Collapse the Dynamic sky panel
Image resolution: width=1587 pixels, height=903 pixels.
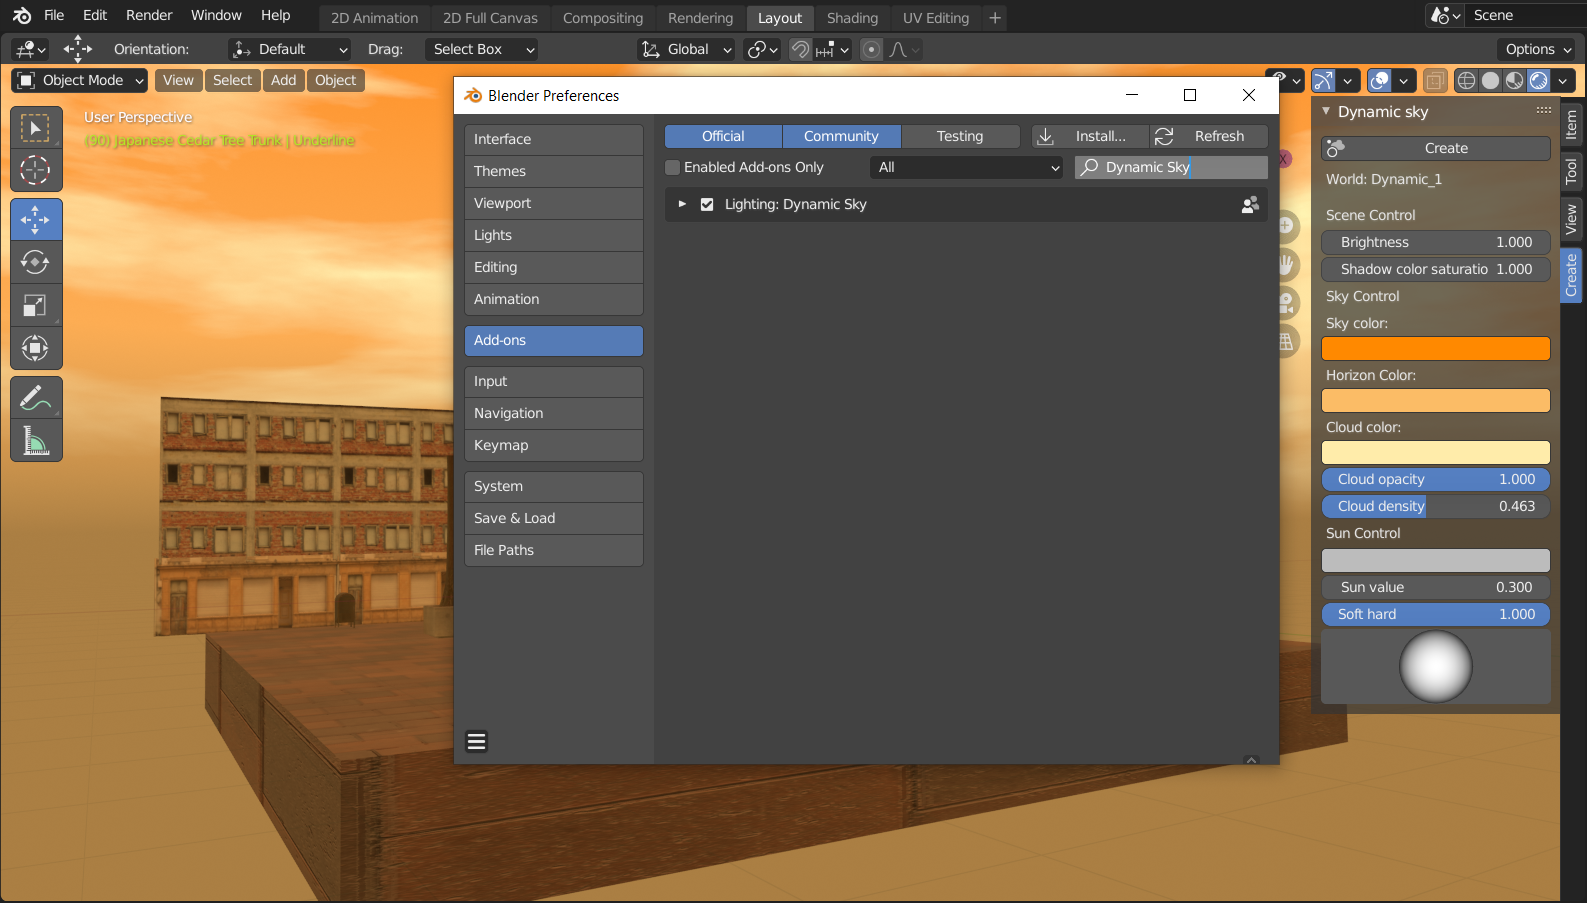click(1326, 111)
